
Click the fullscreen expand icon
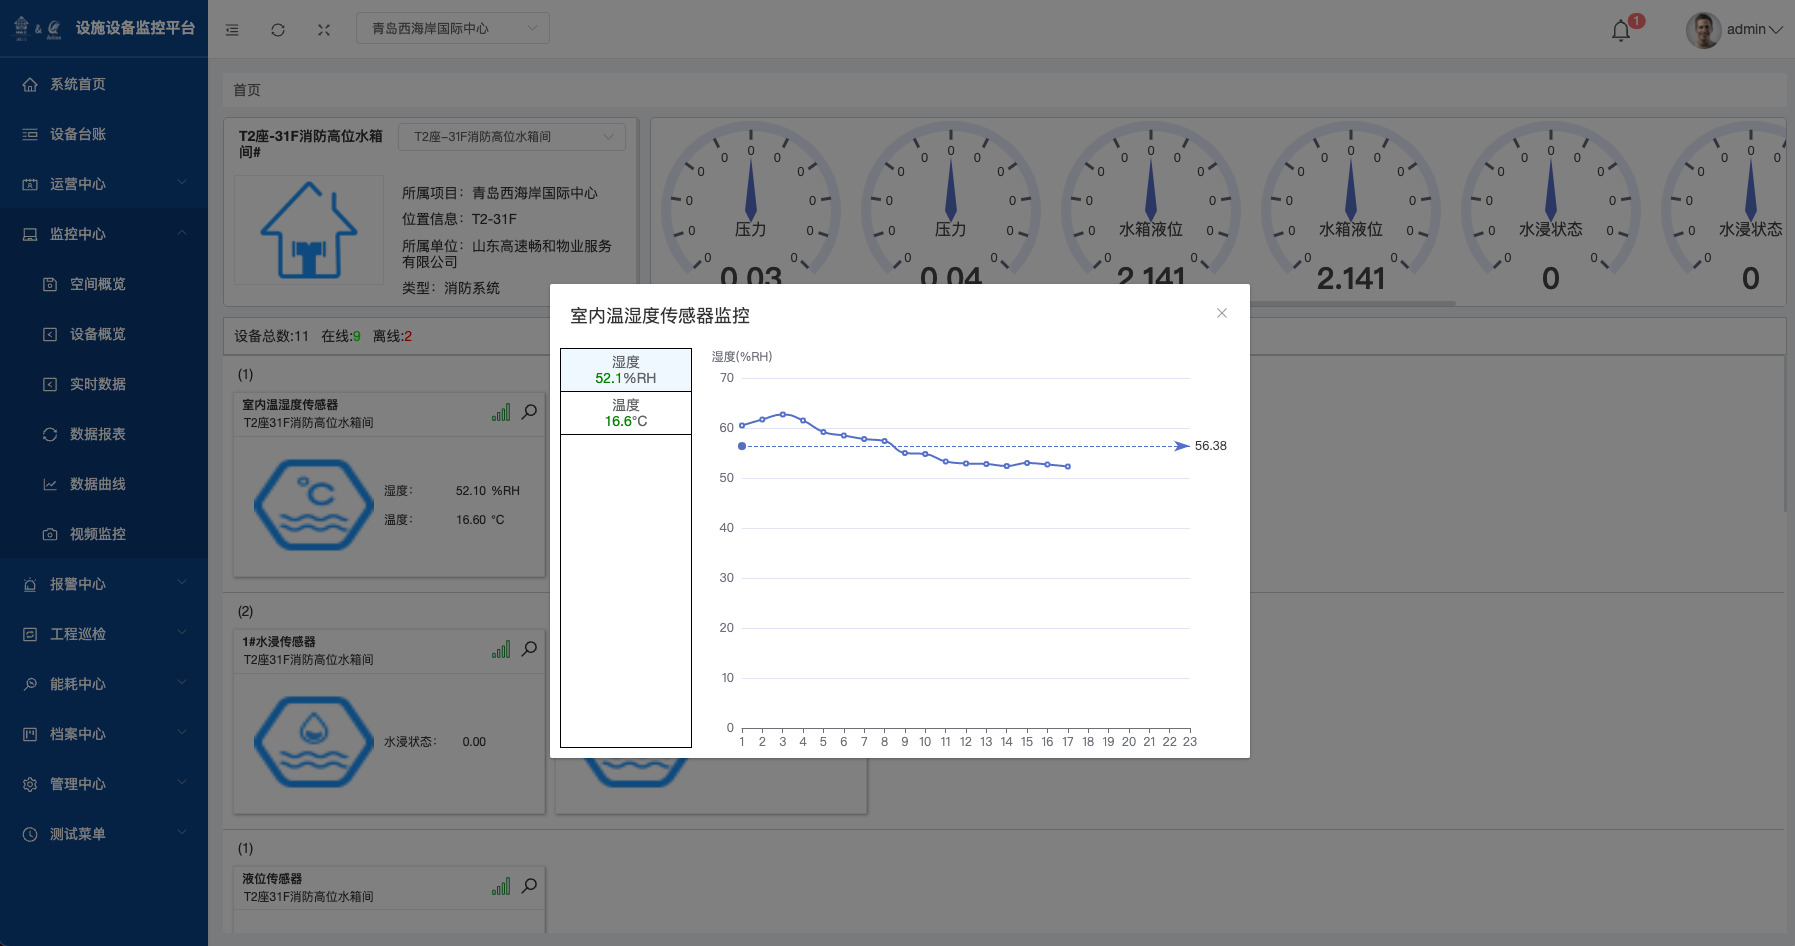point(324,30)
